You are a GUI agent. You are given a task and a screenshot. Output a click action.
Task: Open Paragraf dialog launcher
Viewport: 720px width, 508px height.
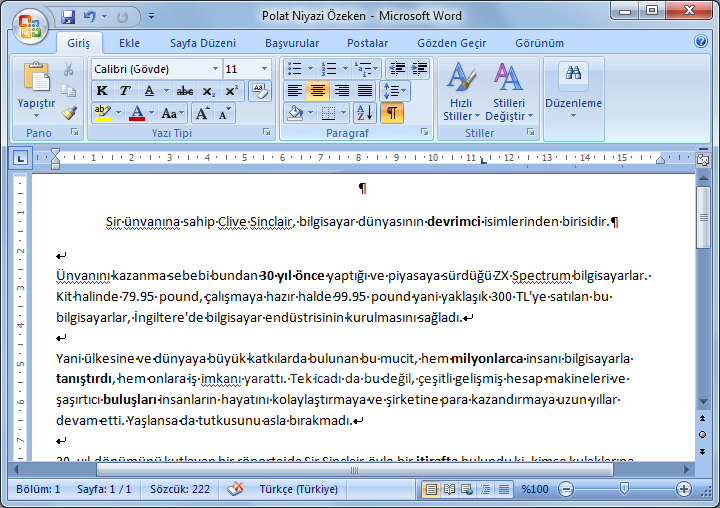click(x=424, y=132)
